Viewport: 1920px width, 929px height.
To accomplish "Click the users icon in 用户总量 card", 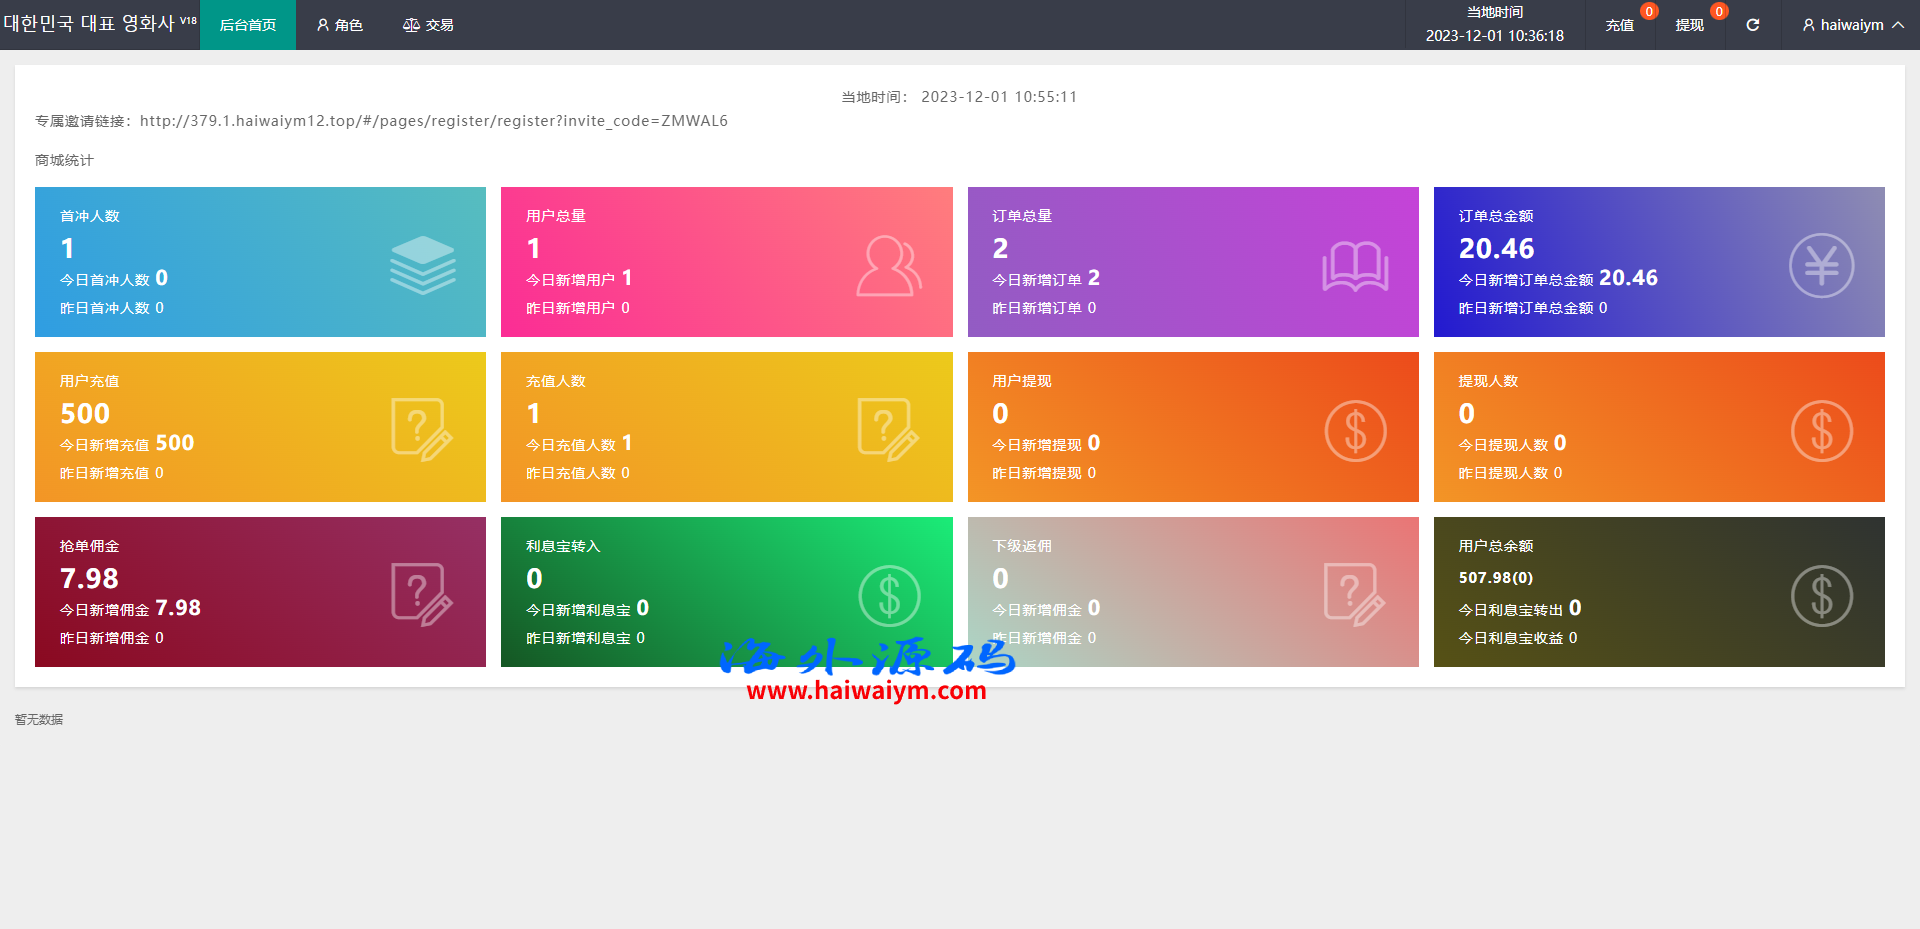I will coord(888,266).
